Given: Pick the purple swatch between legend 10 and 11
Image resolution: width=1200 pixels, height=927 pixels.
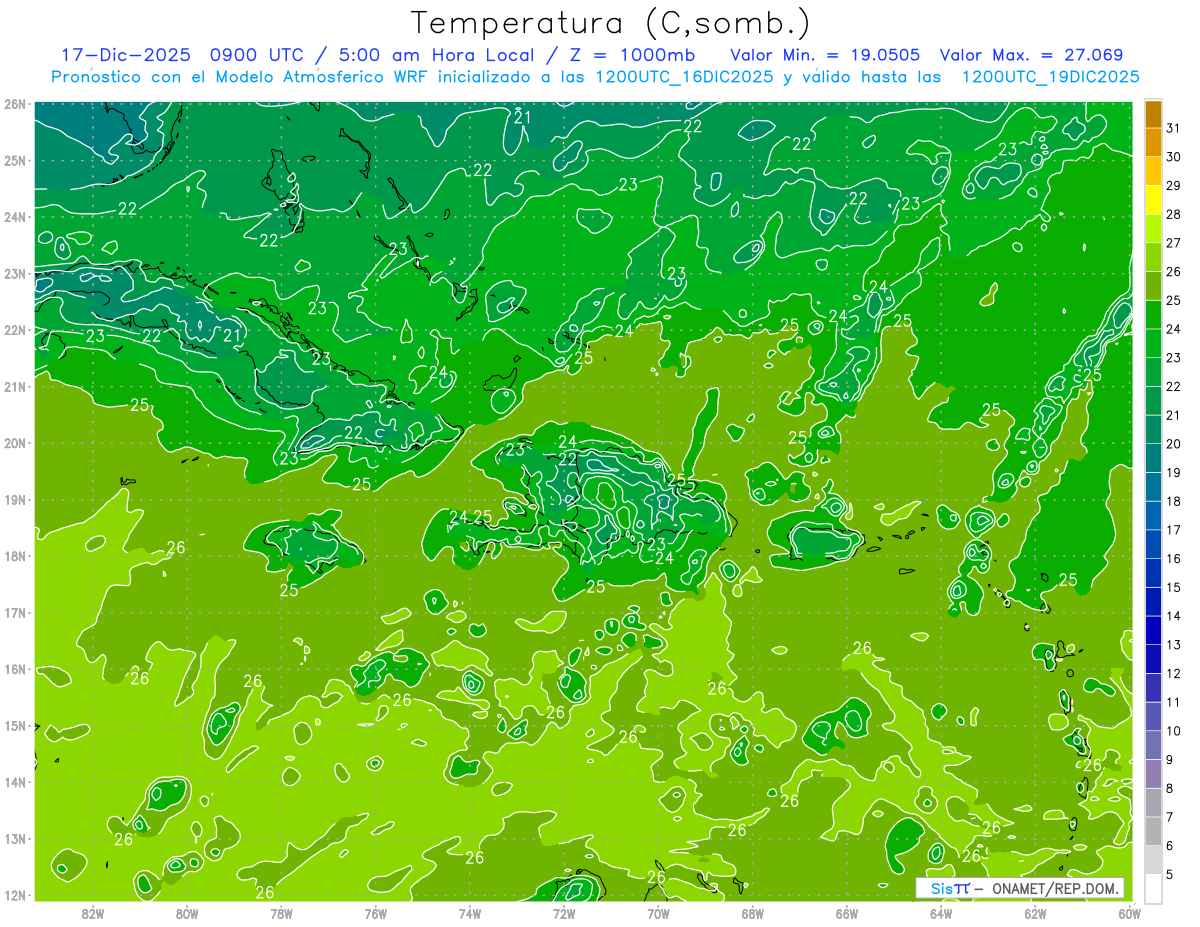Looking at the screenshot, I should point(1153,717).
